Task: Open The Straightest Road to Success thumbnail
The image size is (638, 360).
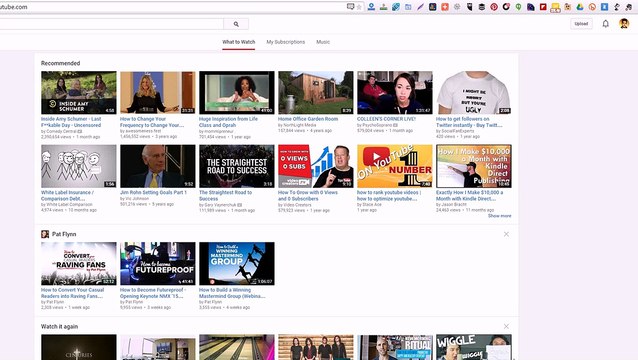Action: [x=237, y=166]
